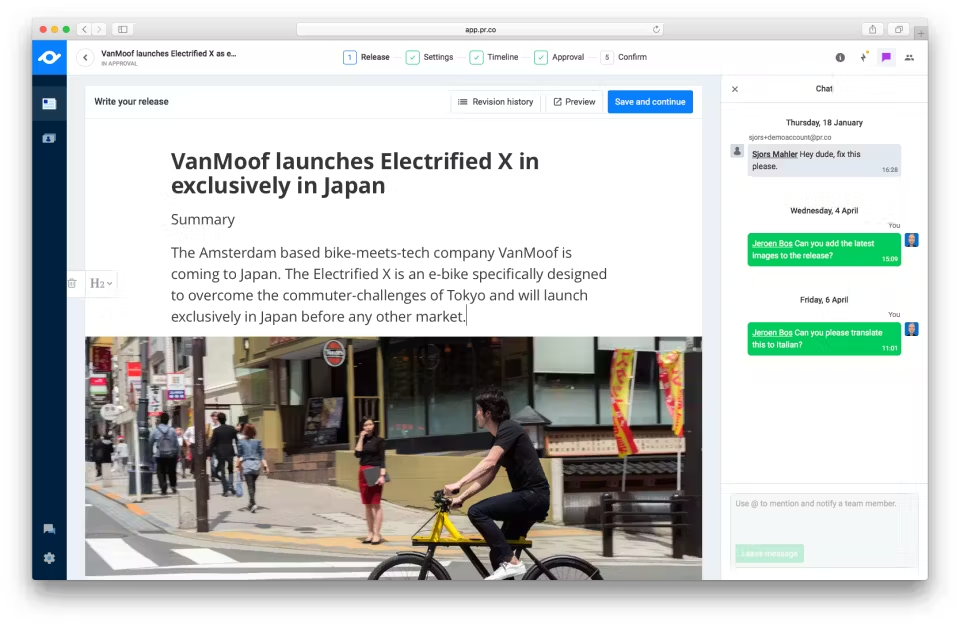Go to the Timeline step

tap(493, 58)
